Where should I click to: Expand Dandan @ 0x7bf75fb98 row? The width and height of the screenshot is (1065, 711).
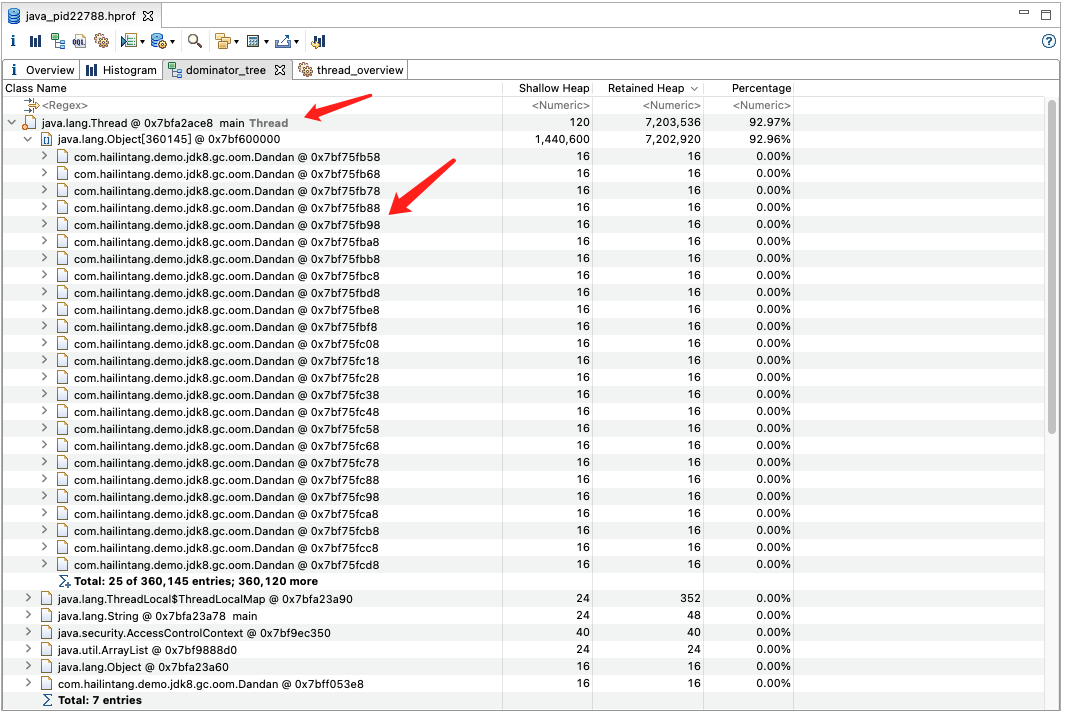(x=44, y=224)
